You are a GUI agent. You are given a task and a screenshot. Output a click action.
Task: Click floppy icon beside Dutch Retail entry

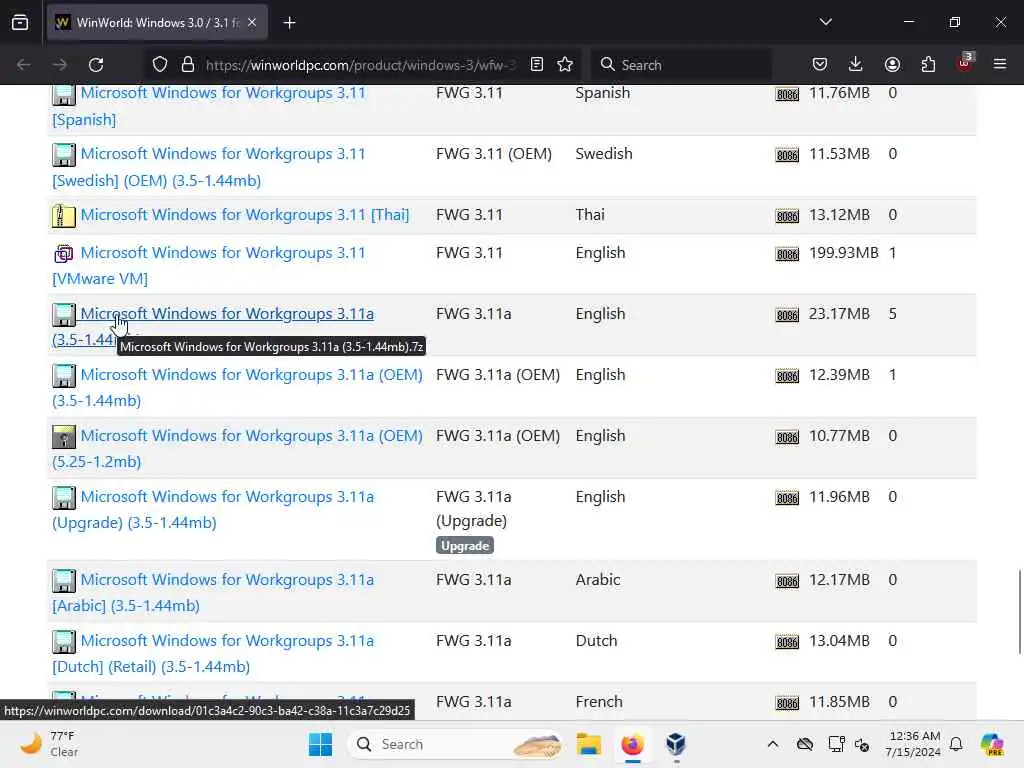point(64,641)
